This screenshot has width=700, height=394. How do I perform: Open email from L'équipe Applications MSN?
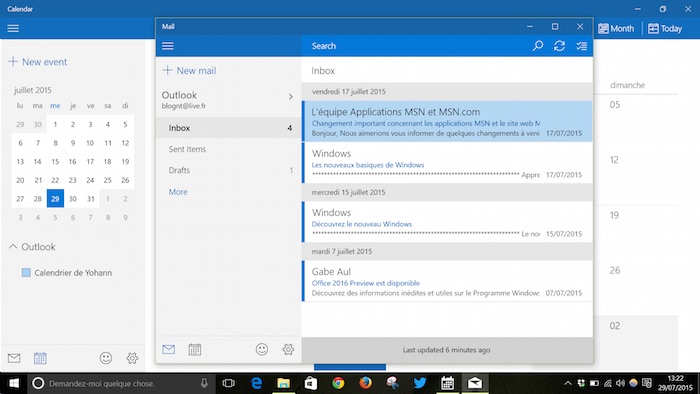[447, 121]
